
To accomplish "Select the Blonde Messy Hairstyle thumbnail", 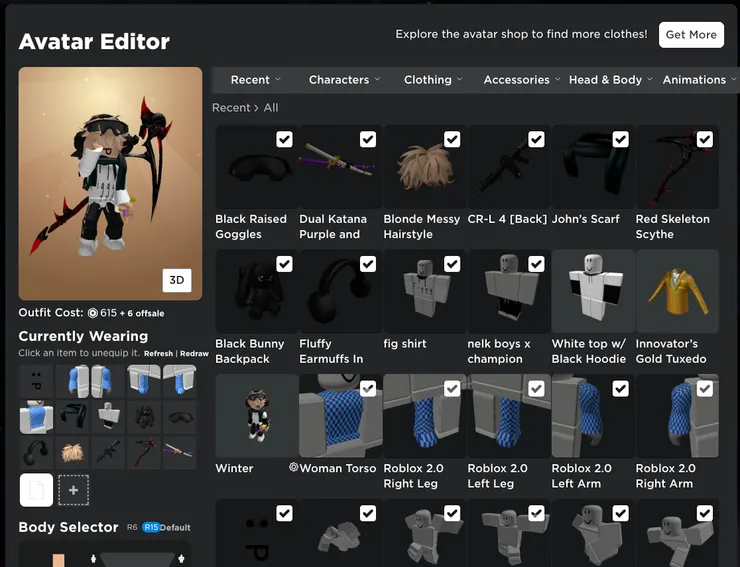I will [425, 167].
